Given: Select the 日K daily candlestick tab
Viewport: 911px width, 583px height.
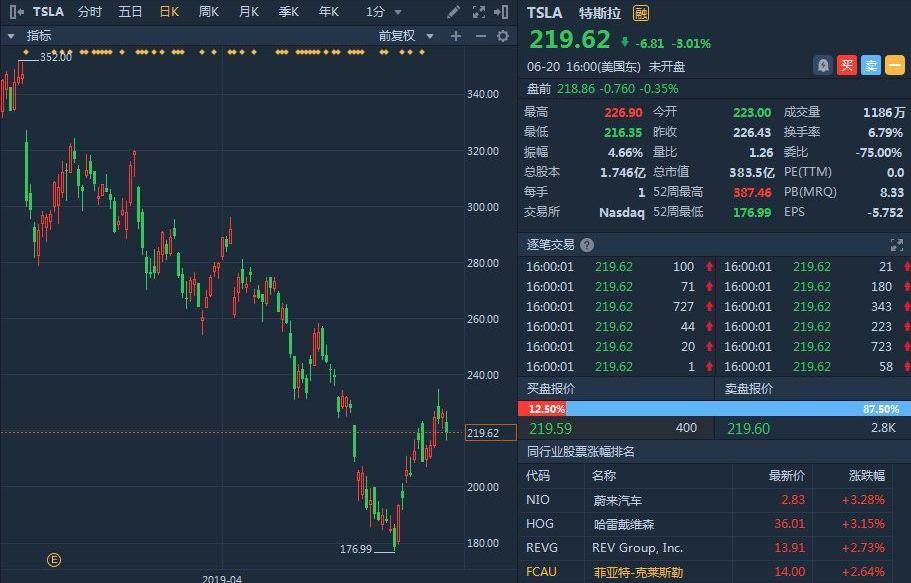Looking at the screenshot, I should click(x=169, y=12).
